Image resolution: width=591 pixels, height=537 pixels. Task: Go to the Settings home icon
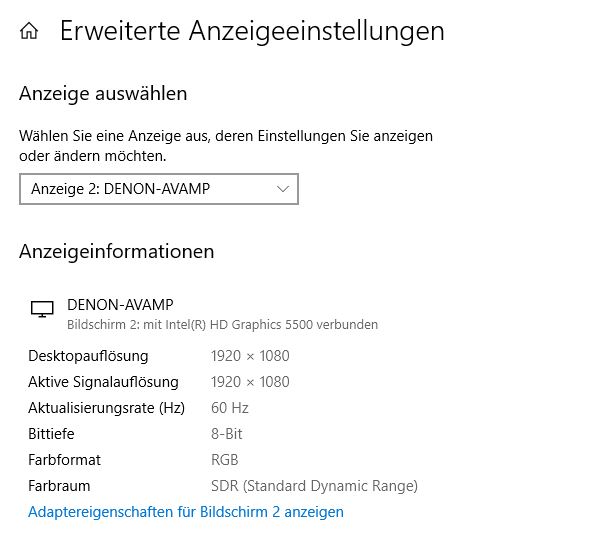click(29, 31)
